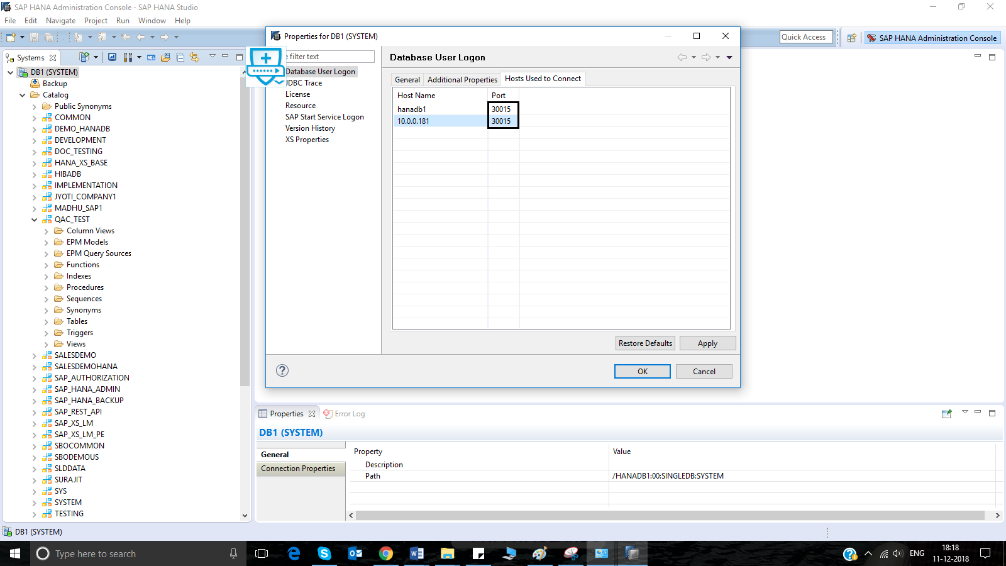Image resolution: width=1006 pixels, height=566 pixels.
Task: Open Microsoft Word from the taskbar
Action: pyautogui.click(x=416, y=553)
